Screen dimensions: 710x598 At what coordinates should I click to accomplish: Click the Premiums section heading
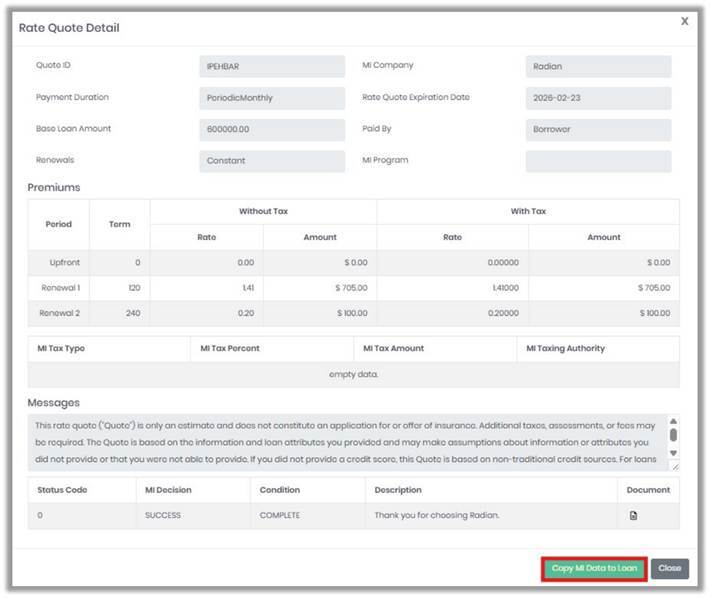(54, 187)
